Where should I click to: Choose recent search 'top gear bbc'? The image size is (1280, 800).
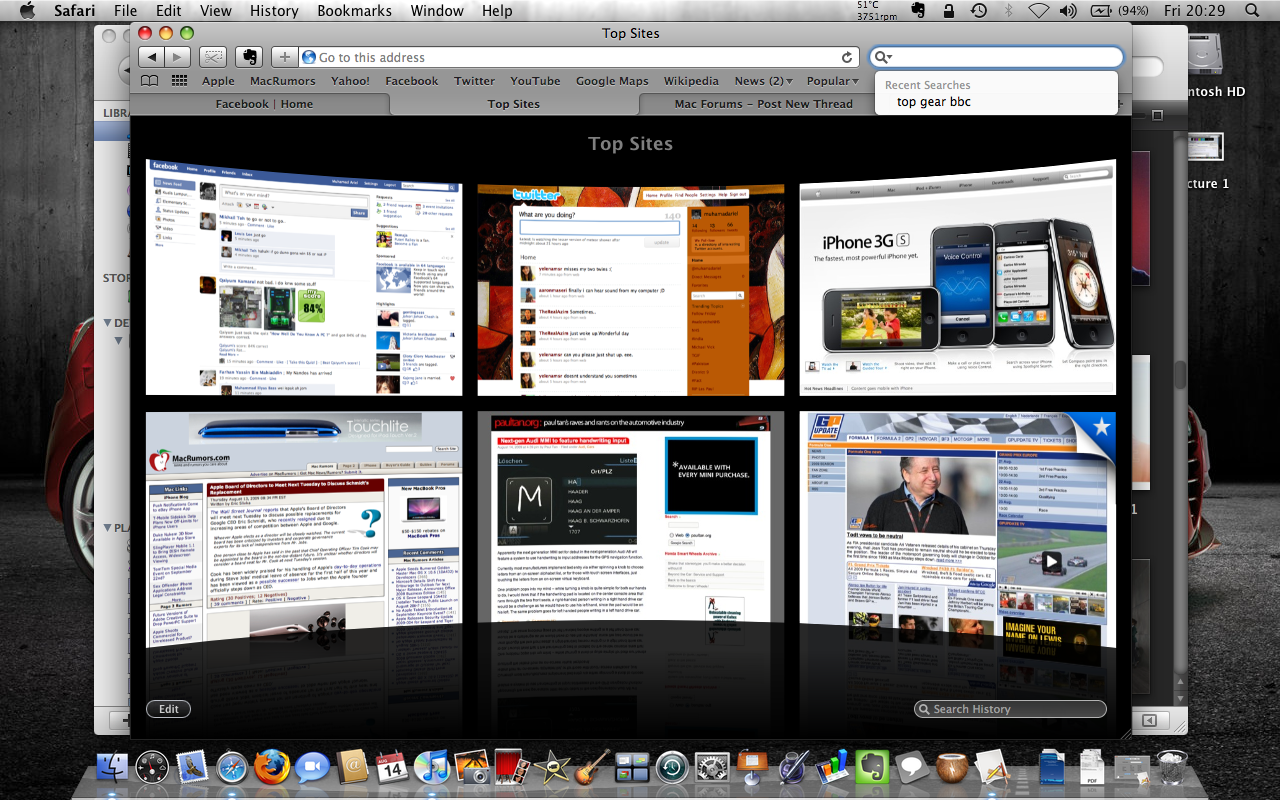tap(934, 102)
